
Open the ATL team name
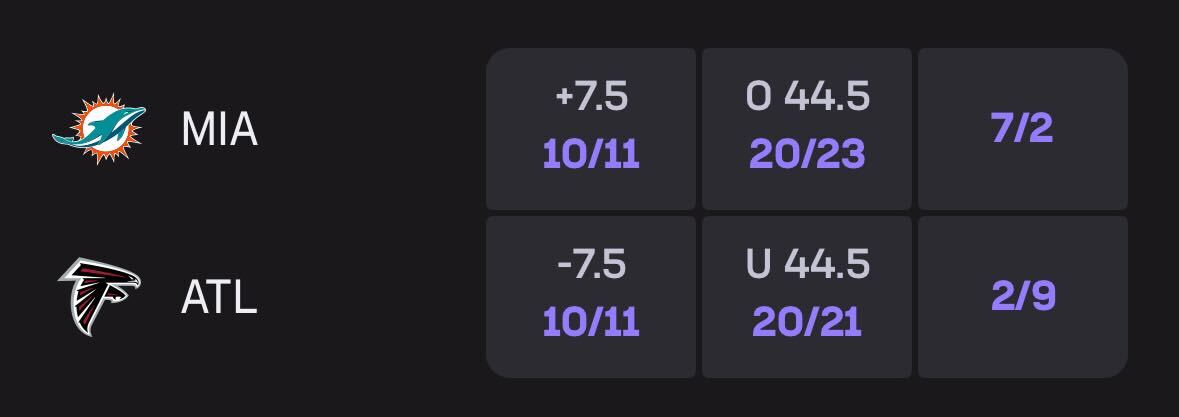pos(219,297)
